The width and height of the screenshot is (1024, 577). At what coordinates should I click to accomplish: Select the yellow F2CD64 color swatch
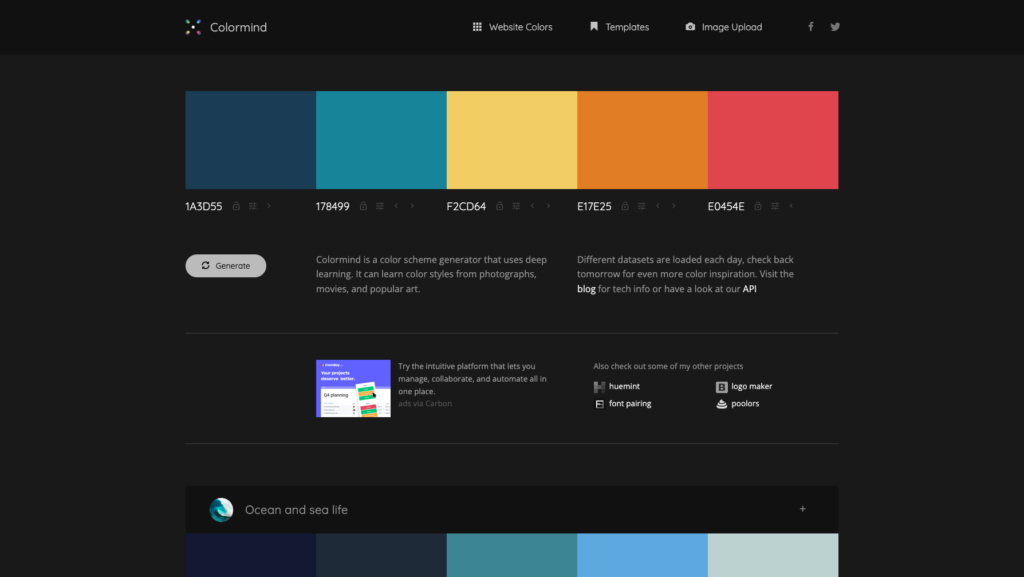(512, 140)
